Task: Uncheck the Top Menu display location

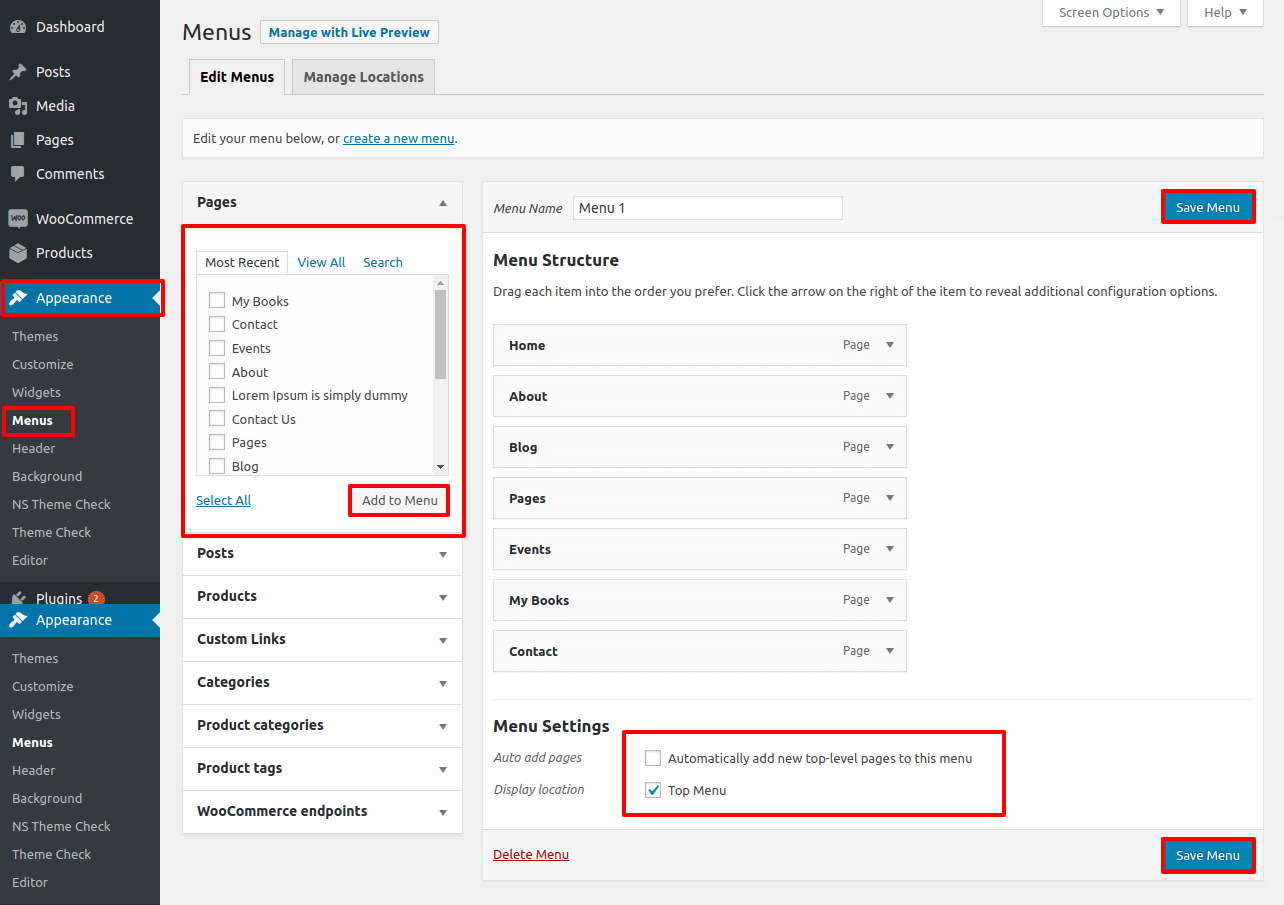Action: 653,790
